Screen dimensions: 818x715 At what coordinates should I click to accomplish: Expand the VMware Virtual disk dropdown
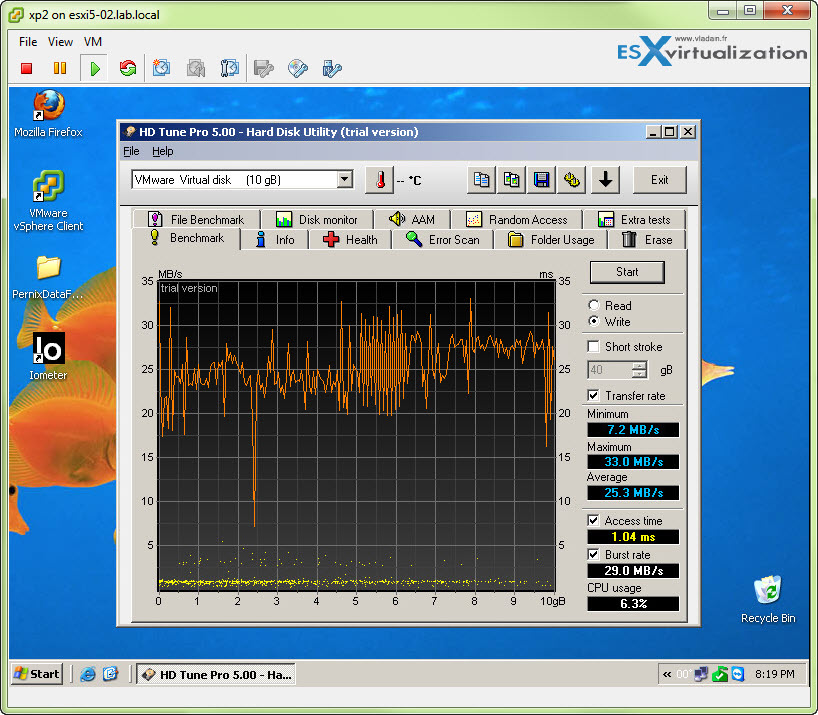(x=344, y=180)
